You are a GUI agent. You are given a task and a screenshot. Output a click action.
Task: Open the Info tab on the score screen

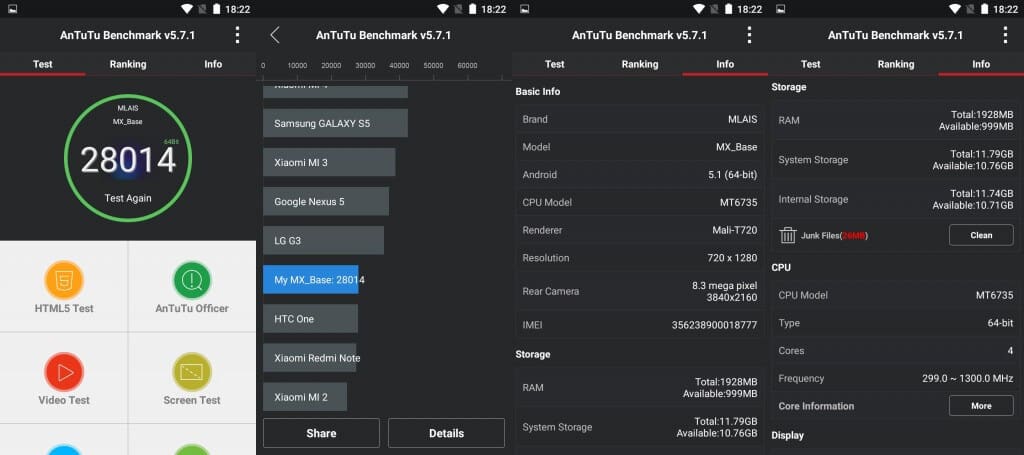(213, 64)
